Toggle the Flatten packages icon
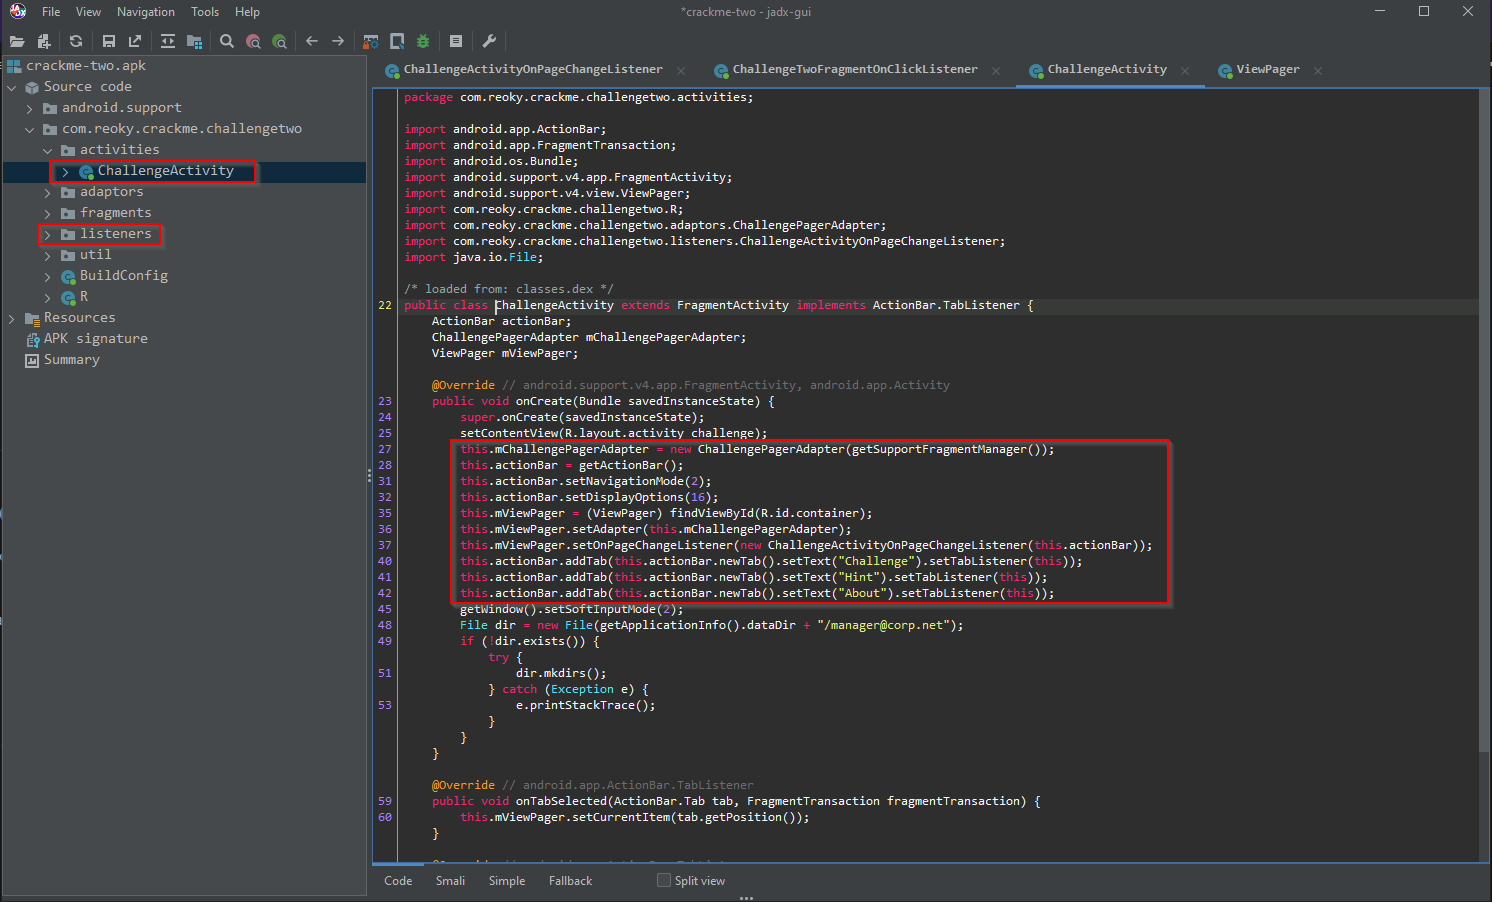 [x=195, y=41]
